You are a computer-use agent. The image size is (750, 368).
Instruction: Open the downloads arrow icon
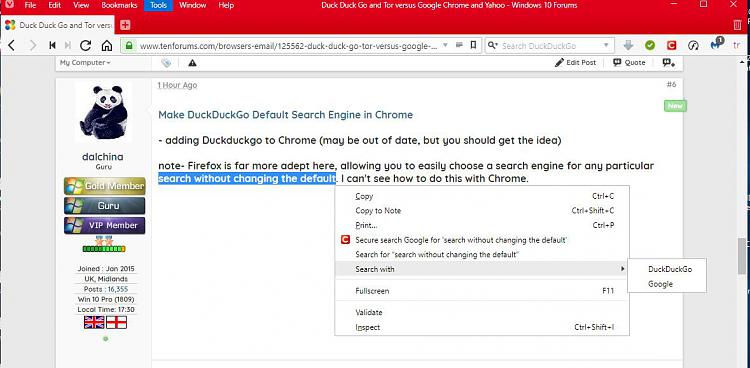629,45
